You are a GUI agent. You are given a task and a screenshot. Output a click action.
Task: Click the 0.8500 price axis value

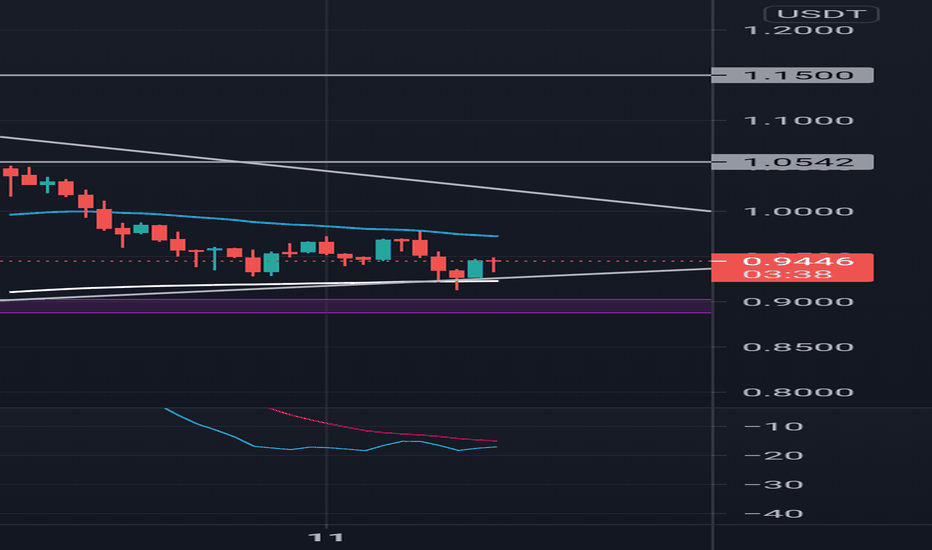pos(798,347)
